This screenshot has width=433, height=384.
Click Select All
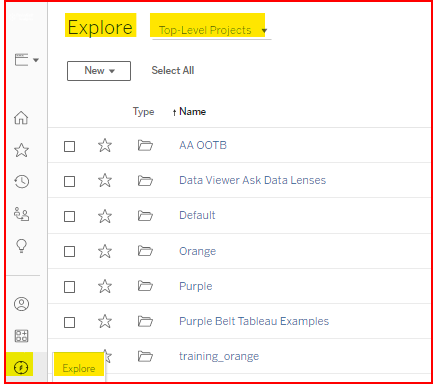coord(173,70)
